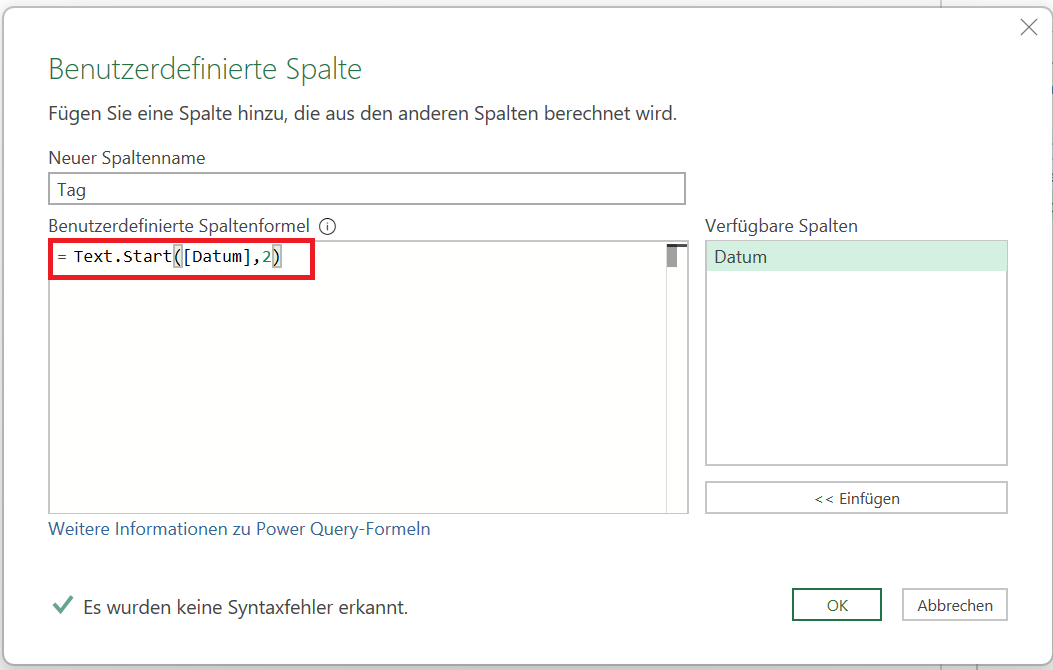Place cursor on Text.Start in the formula
Image resolution: width=1053 pixels, height=670 pixels.
(122, 258)
